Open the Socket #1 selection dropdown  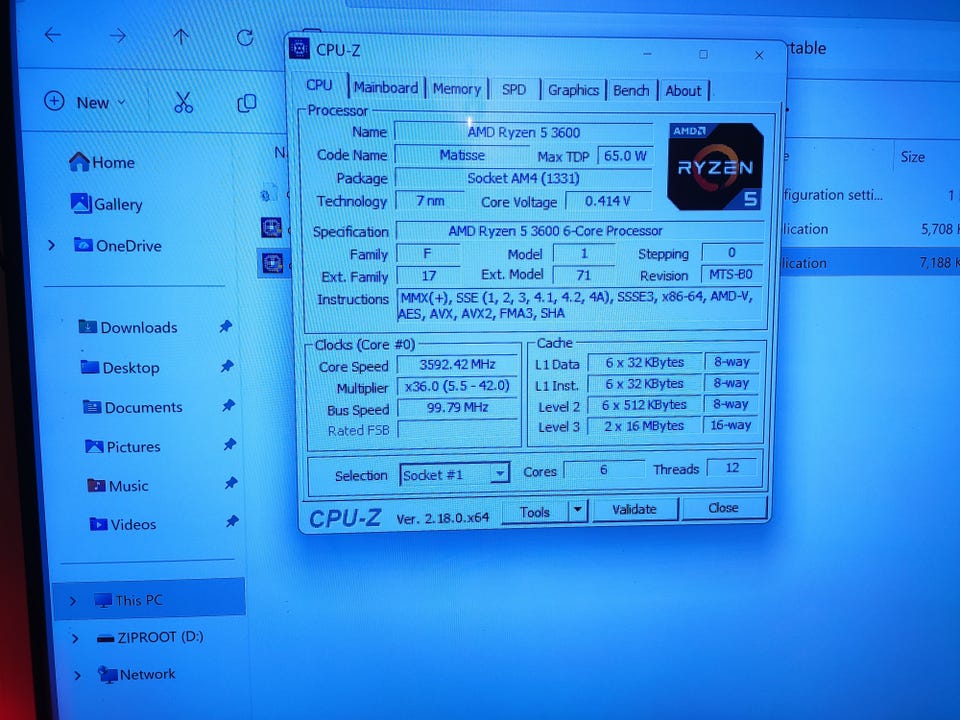pos(454,474)
